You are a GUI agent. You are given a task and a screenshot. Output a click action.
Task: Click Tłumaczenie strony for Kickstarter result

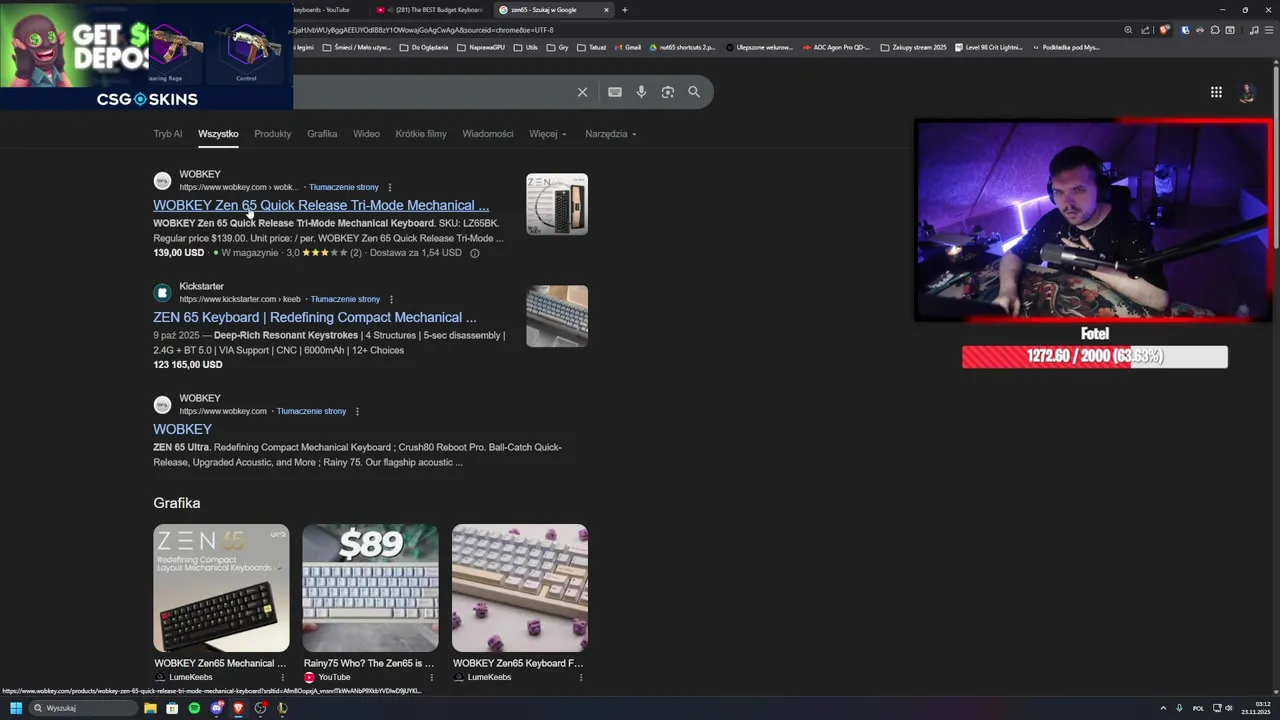345,299
